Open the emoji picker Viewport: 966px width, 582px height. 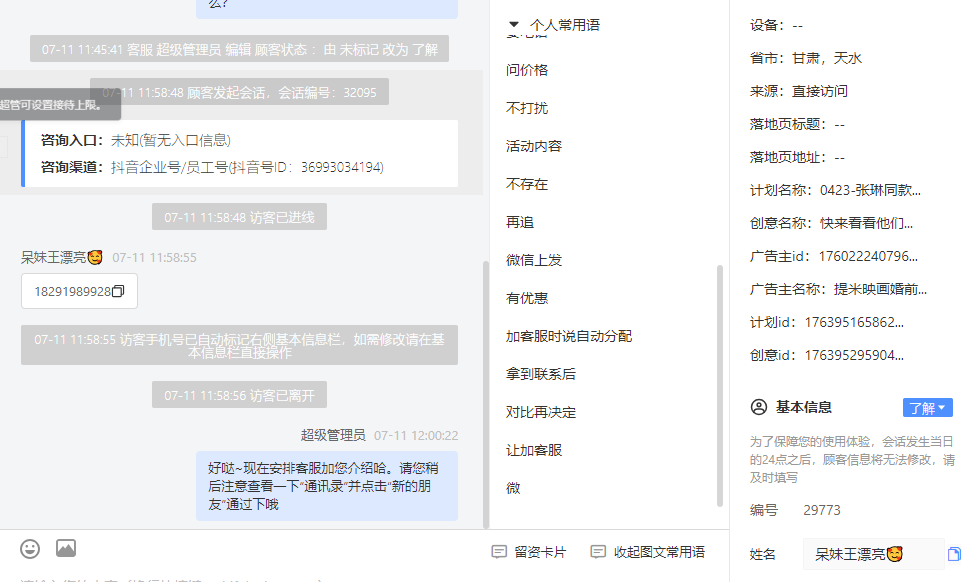tap(30, 548)
